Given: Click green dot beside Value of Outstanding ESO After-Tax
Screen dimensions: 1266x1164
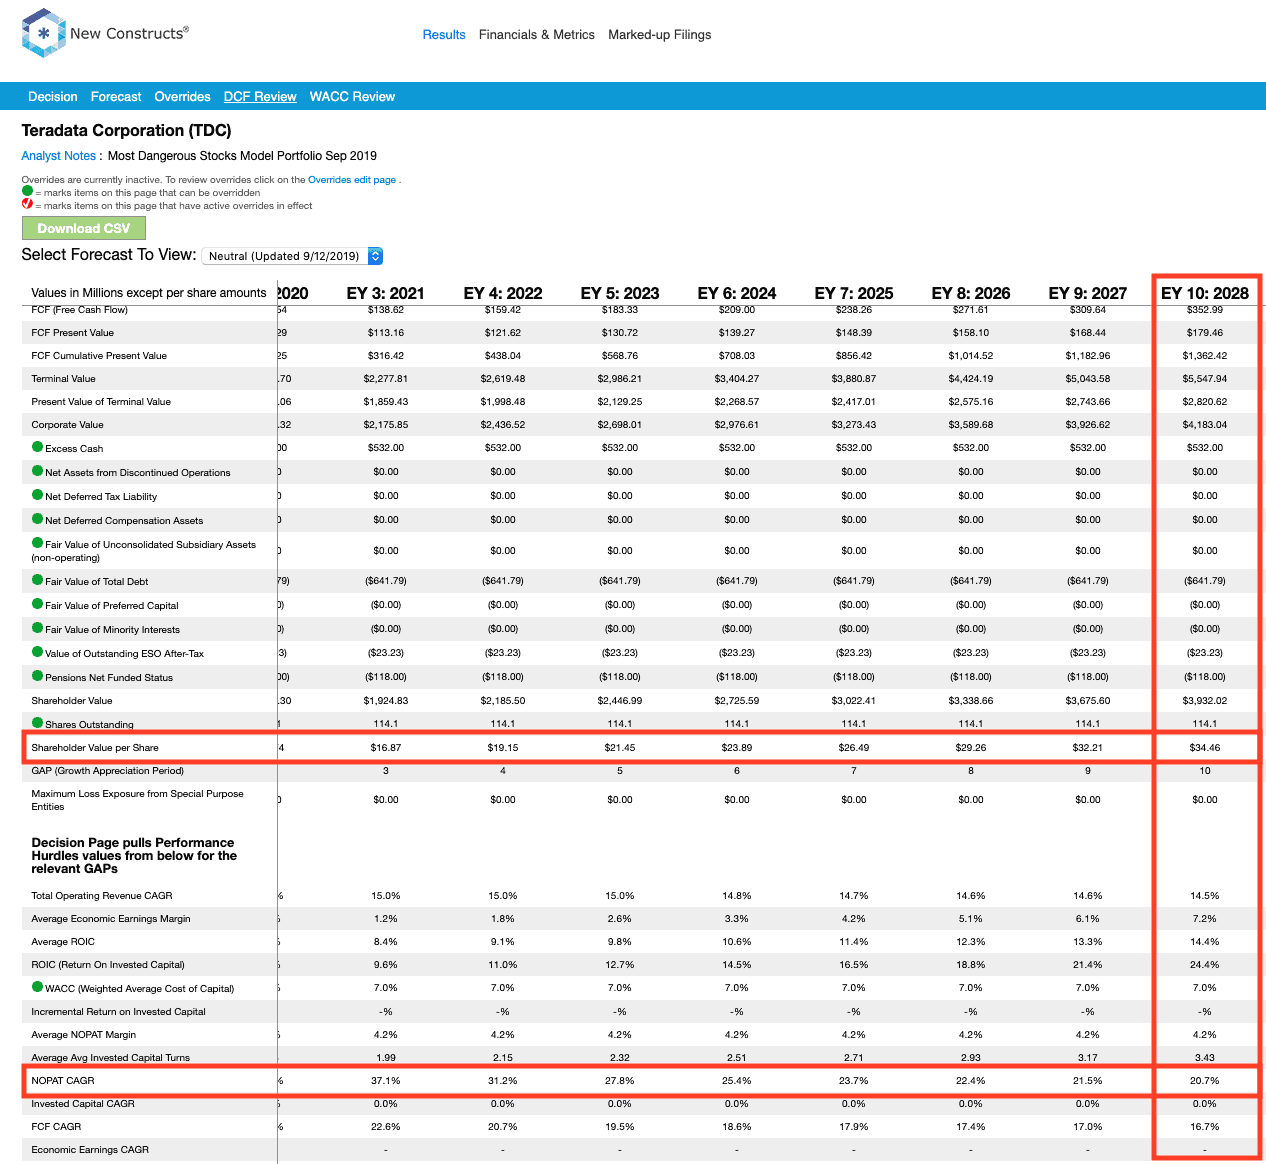Looking at the screenshot, I should (x=38, y=652).
